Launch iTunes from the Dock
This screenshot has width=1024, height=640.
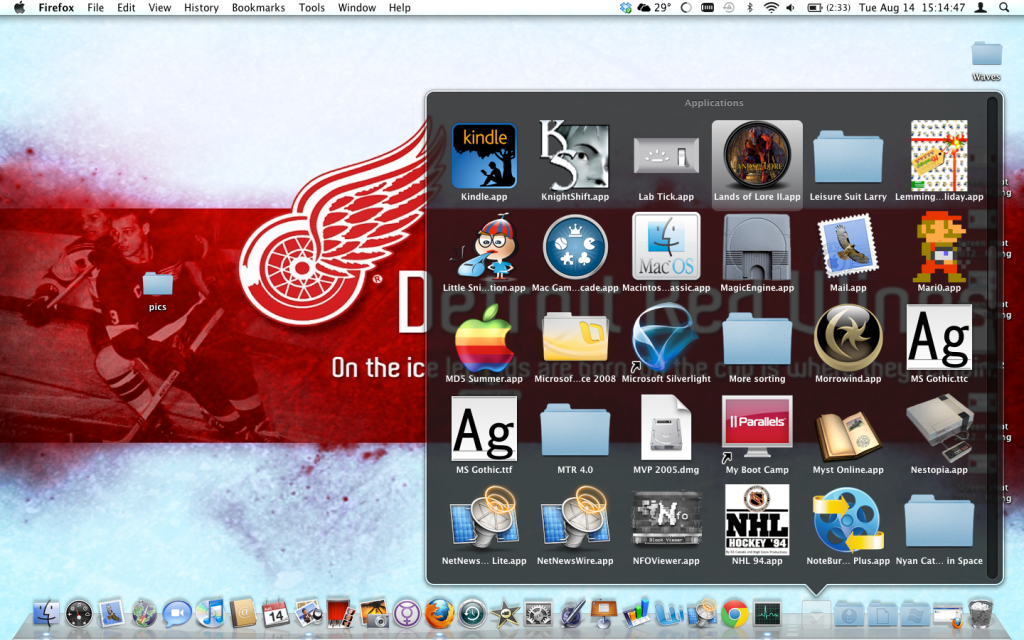tap(210, 614)
